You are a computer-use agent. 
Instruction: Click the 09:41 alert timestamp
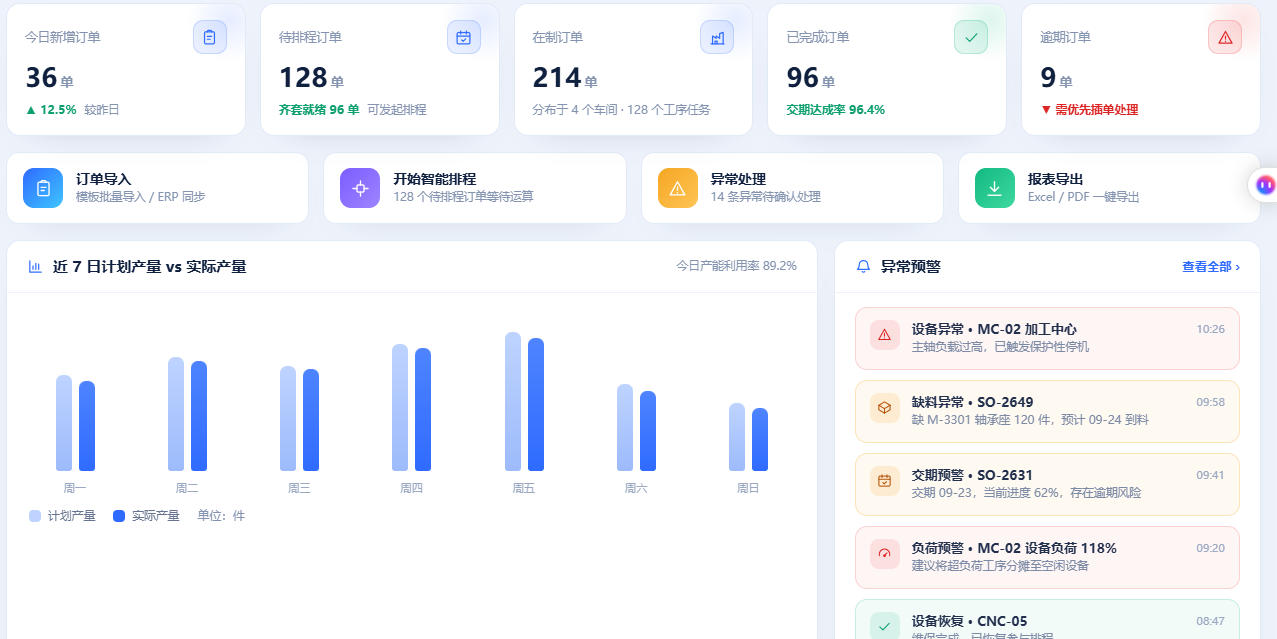1210,475
